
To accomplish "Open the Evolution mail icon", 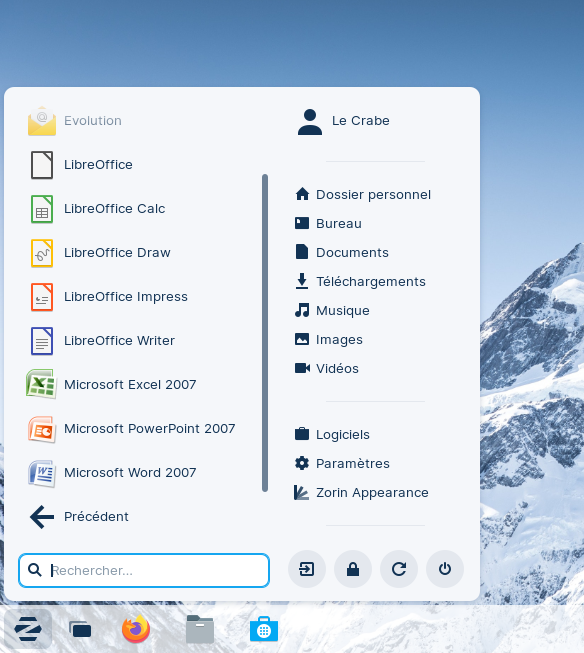I will [42, 121].
